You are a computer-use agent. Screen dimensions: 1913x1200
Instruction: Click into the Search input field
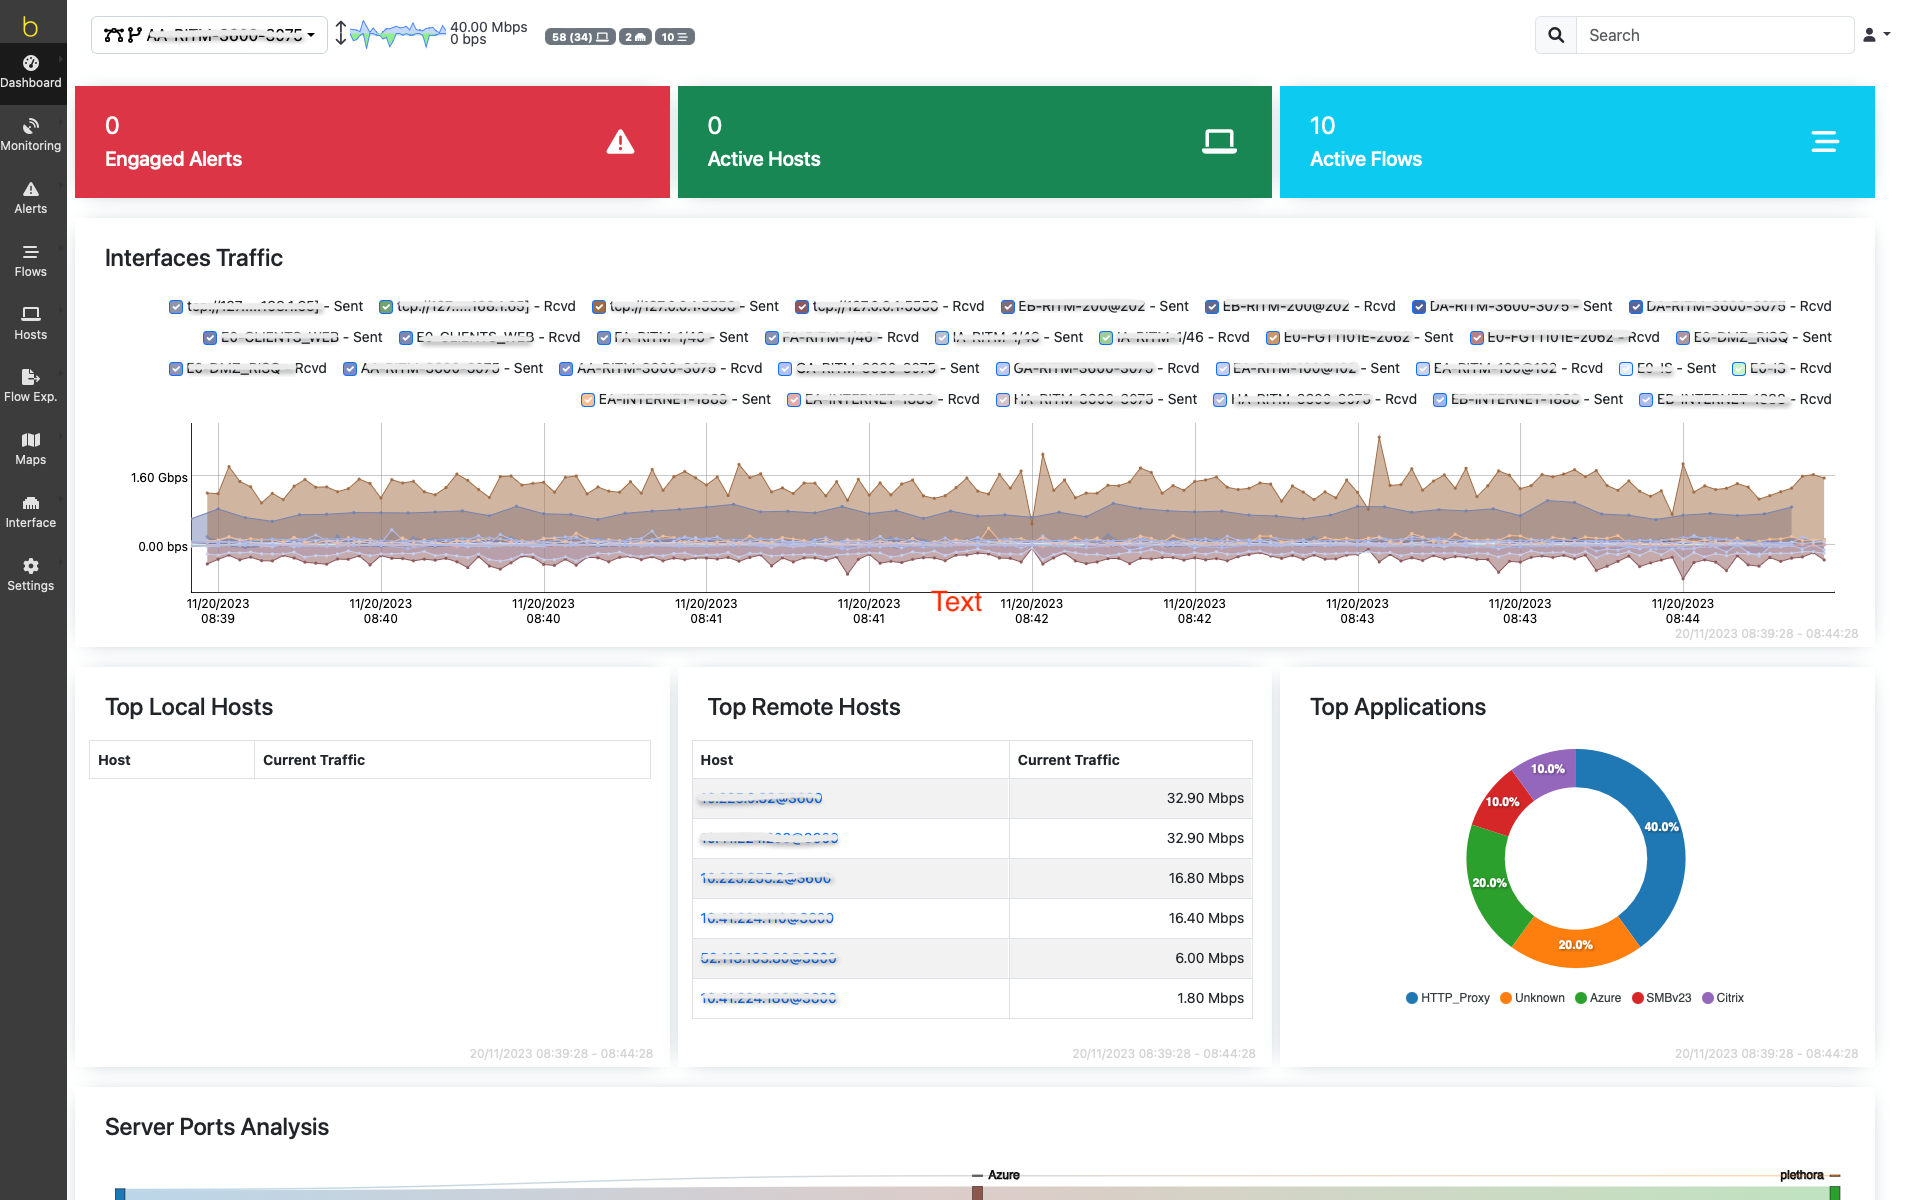(x=1714, y=36)
